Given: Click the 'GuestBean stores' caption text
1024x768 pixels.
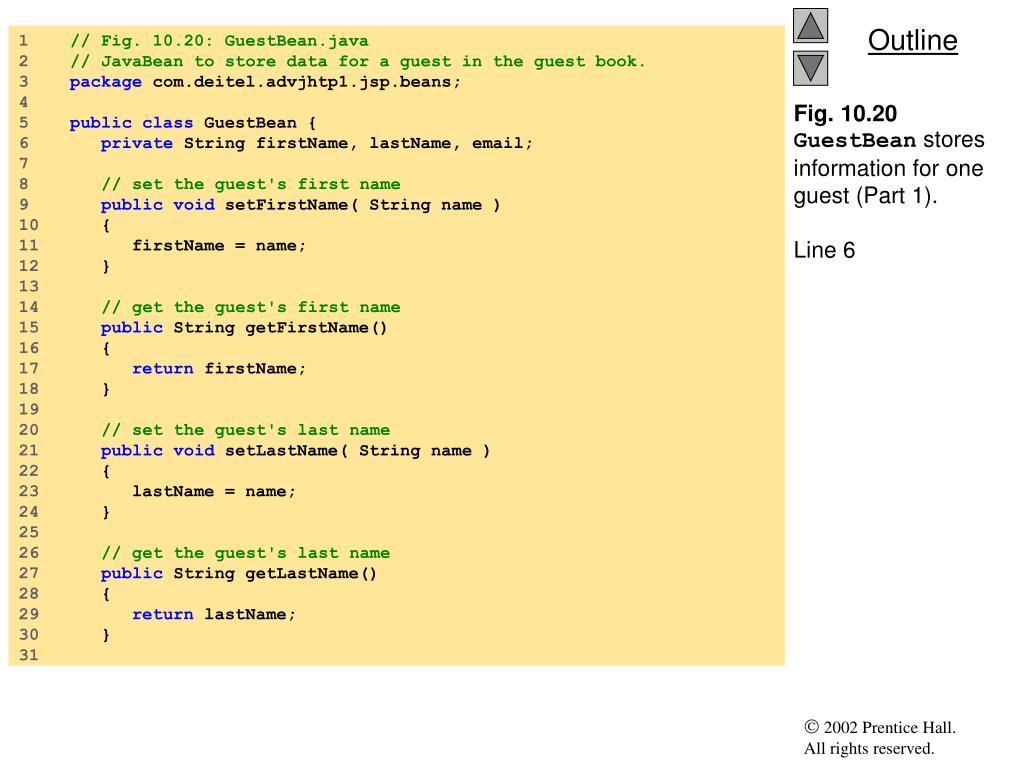Looking at the screenshot, I should (889, 140).
